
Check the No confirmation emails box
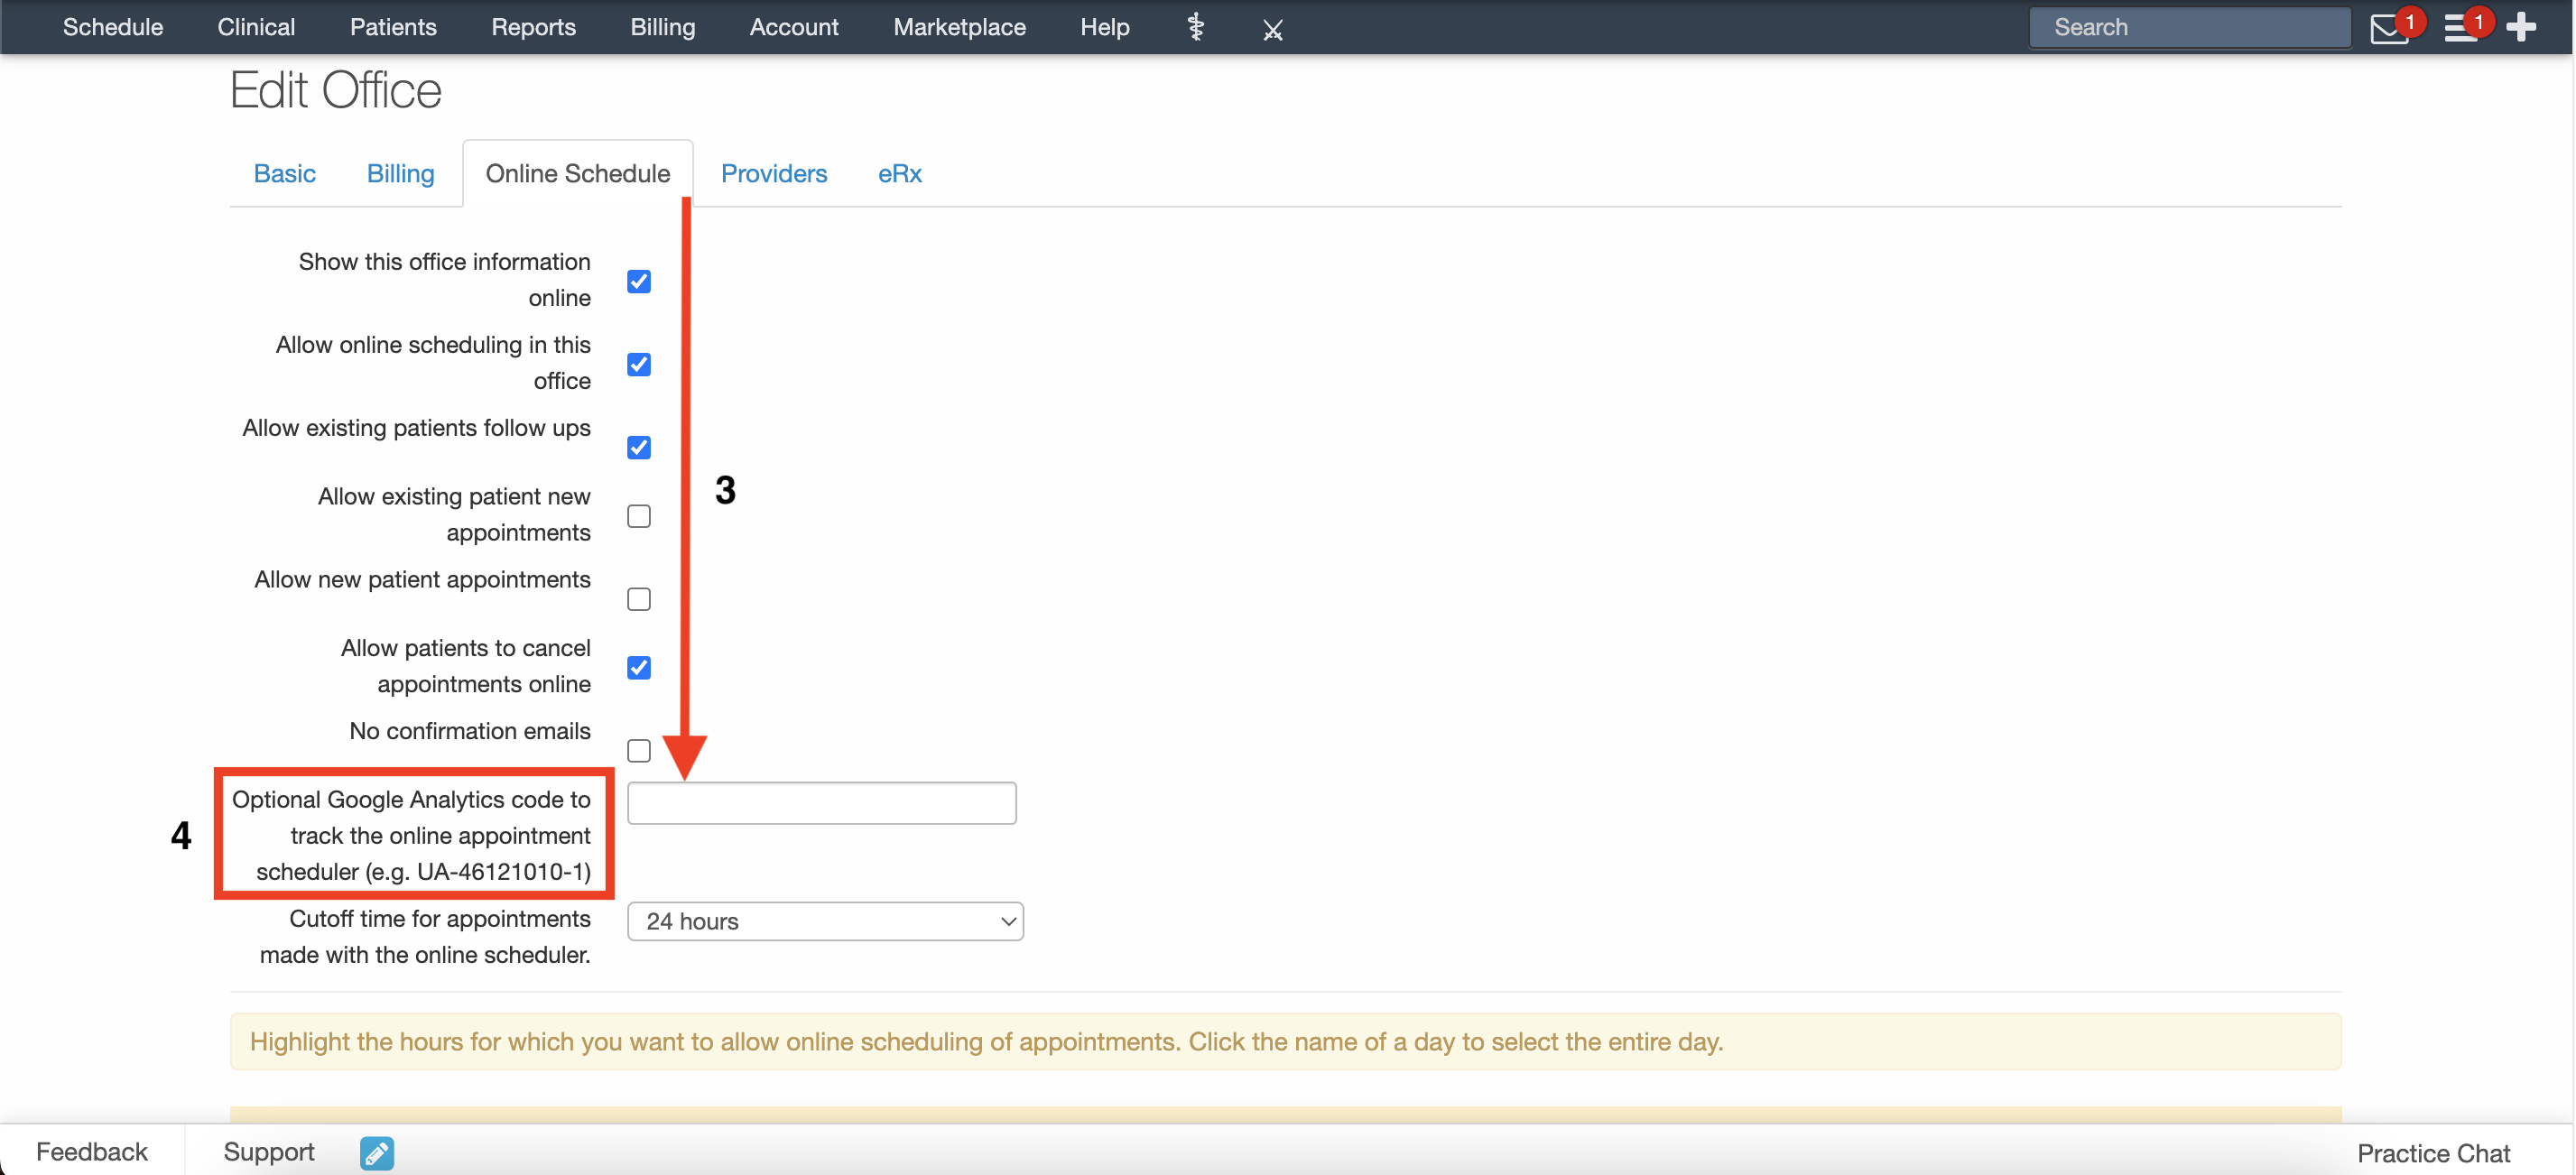(x=639, y=750)
